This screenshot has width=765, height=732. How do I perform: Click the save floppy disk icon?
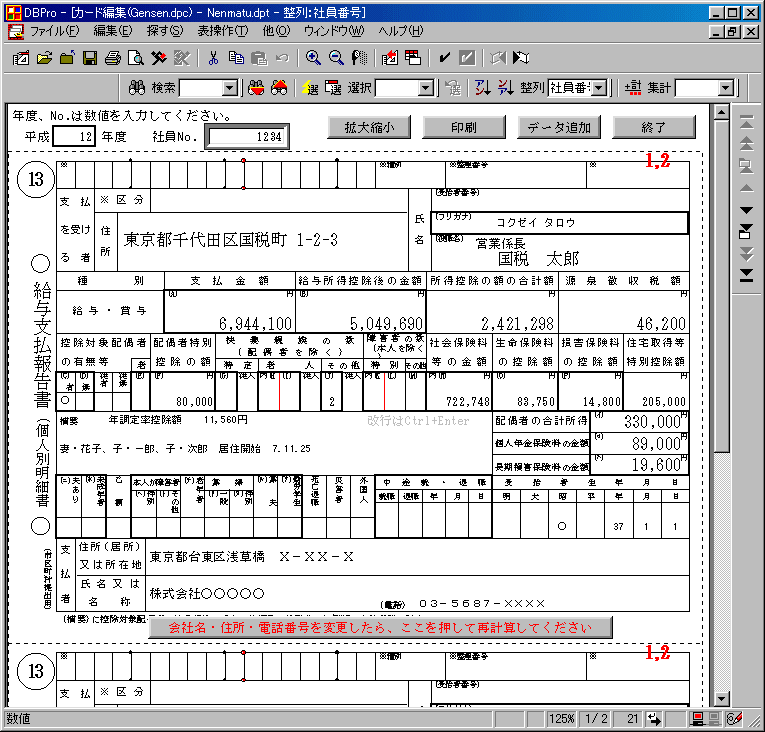[x=90, y=58]
